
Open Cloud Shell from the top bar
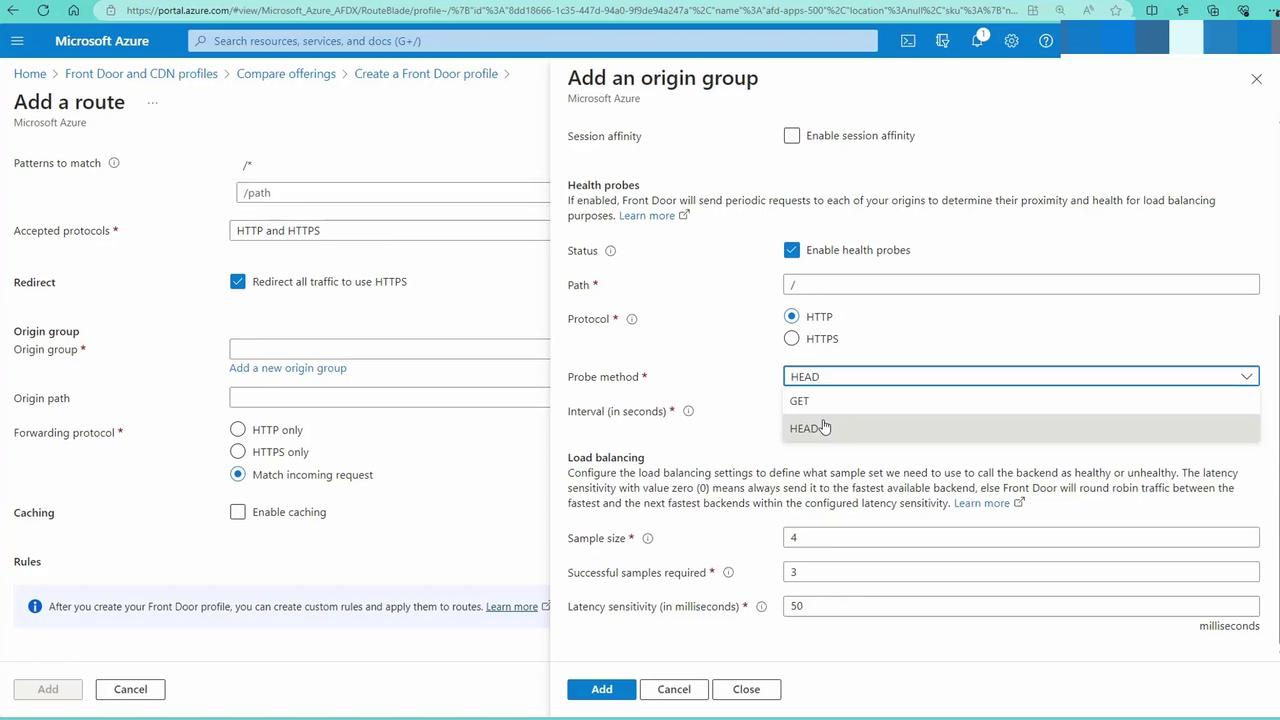pyautogui.click(x=908, y=41)
